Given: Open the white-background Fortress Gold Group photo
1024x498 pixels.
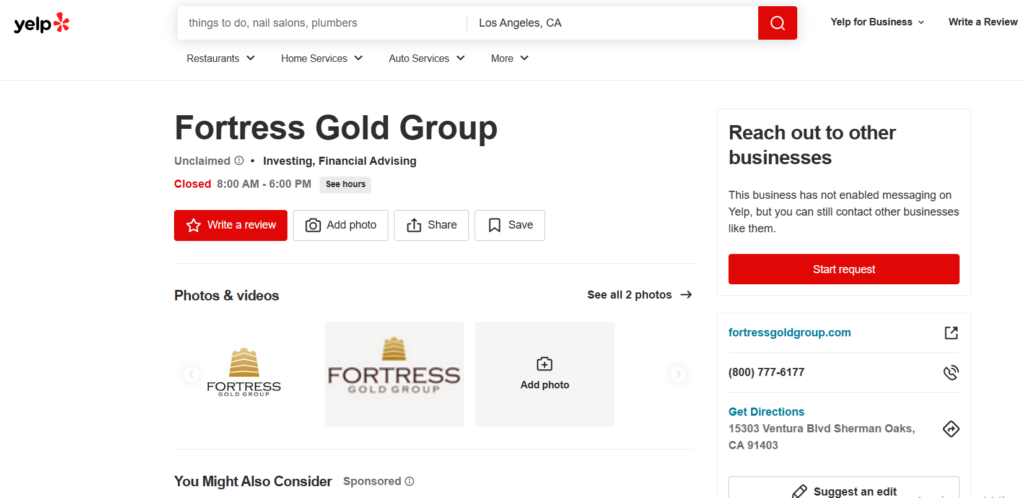Looking at the screenshot, I should click(244, 374).
